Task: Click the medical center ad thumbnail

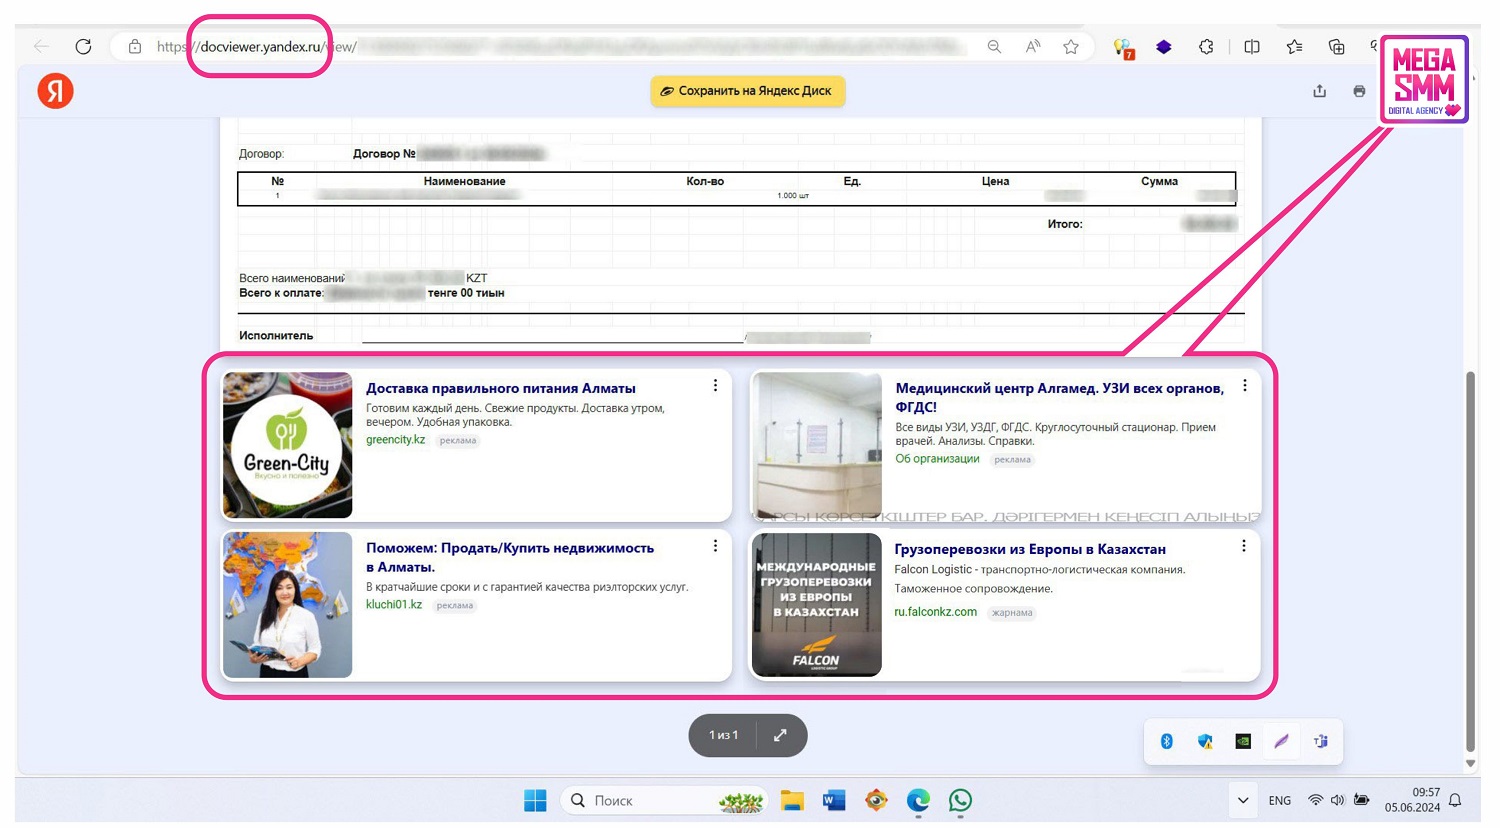Action: click(817, 445)
